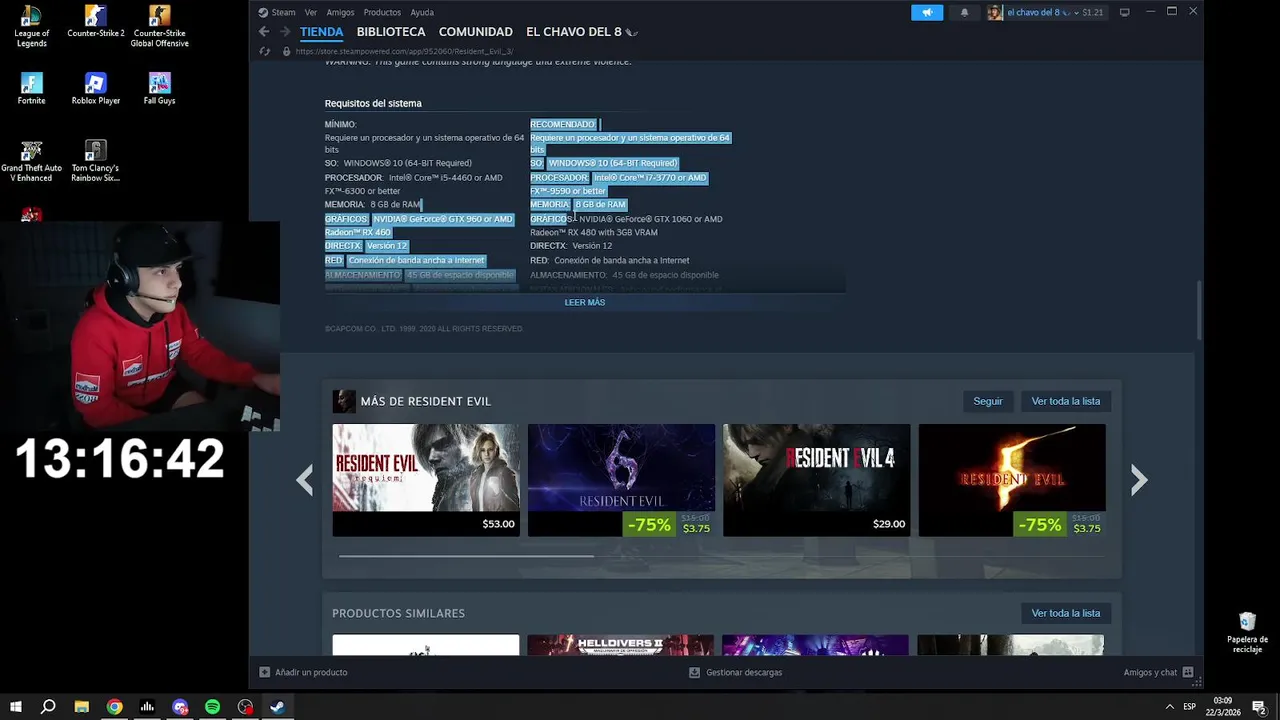Select Grand Theft Auto V Enhanced icon
1280x720 pixels.
32,161
